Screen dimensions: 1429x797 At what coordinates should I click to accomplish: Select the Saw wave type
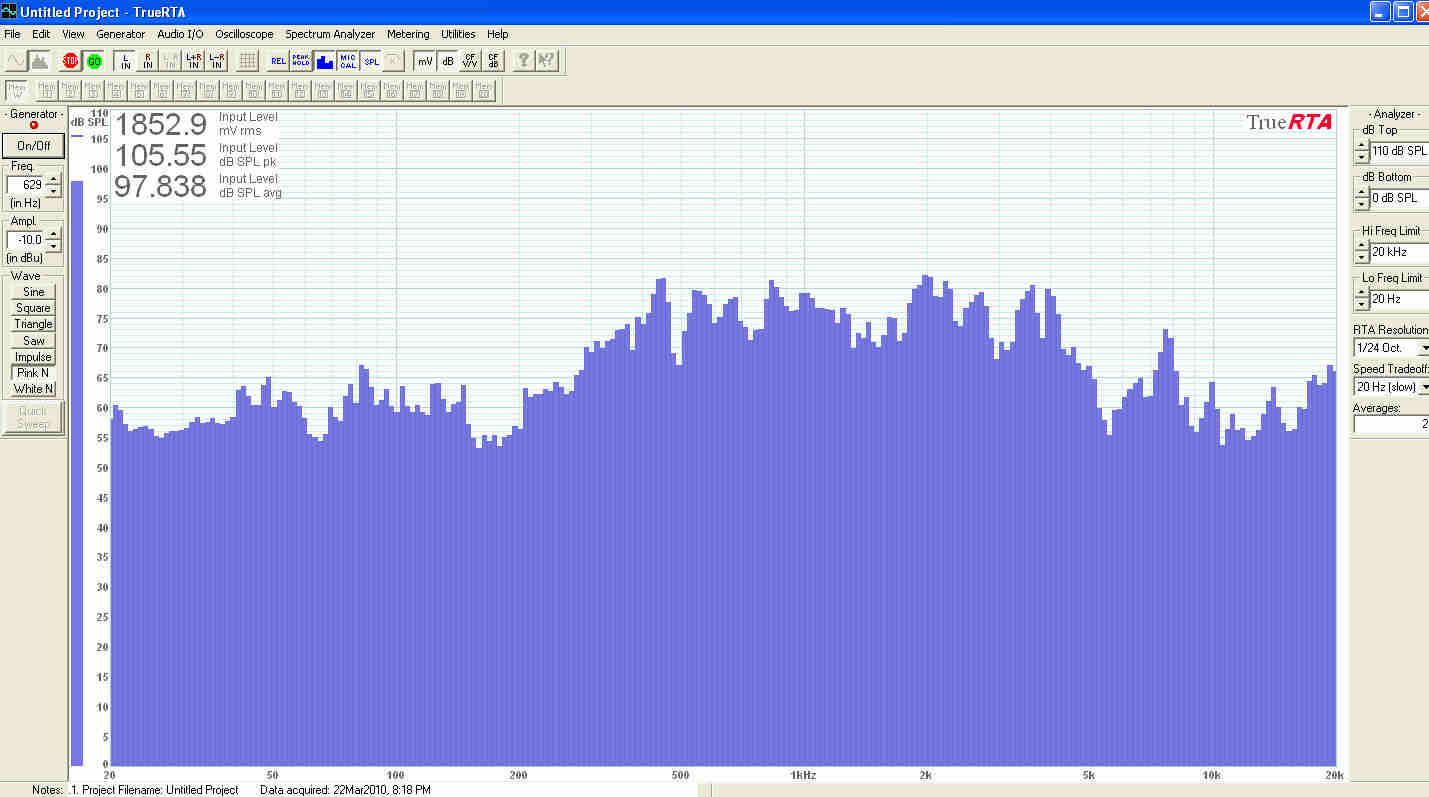(x=33, y=341)
